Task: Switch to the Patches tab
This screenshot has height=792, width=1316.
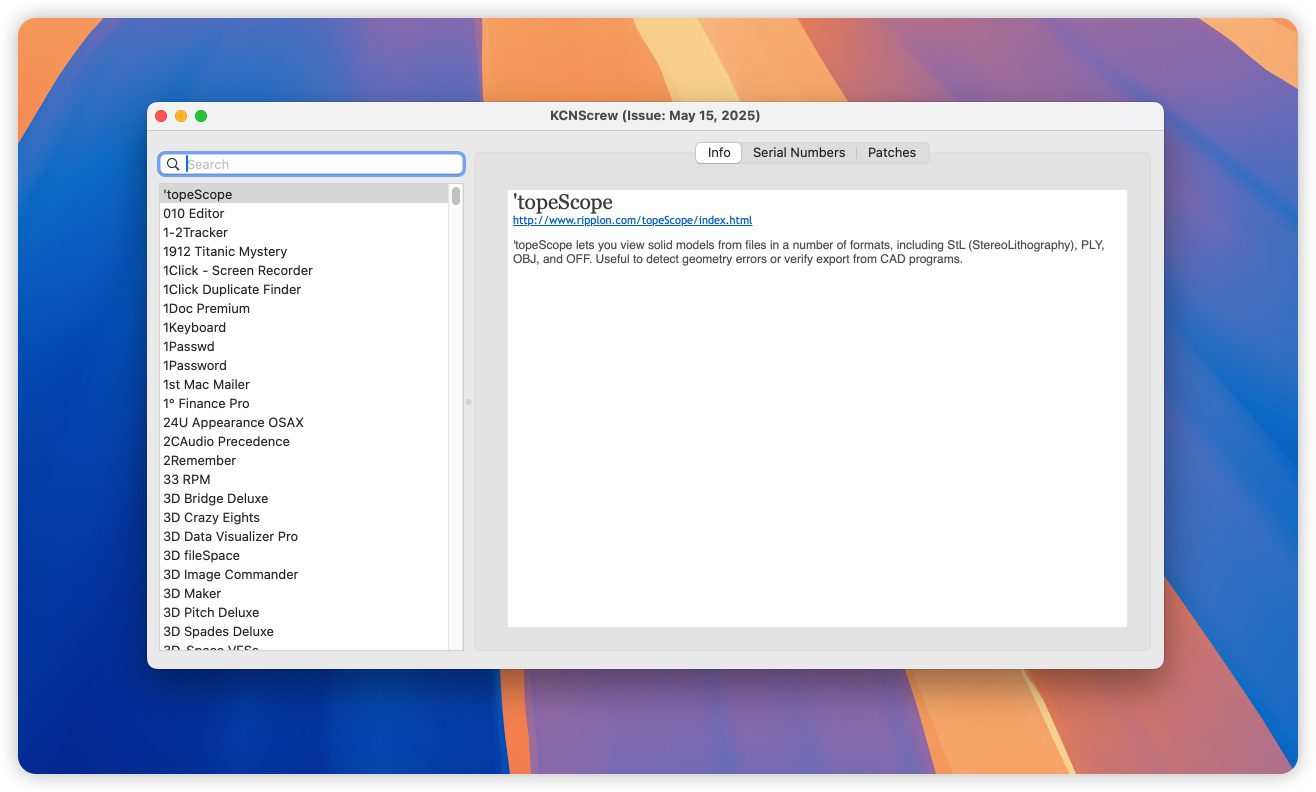Action: click(892, 153)
